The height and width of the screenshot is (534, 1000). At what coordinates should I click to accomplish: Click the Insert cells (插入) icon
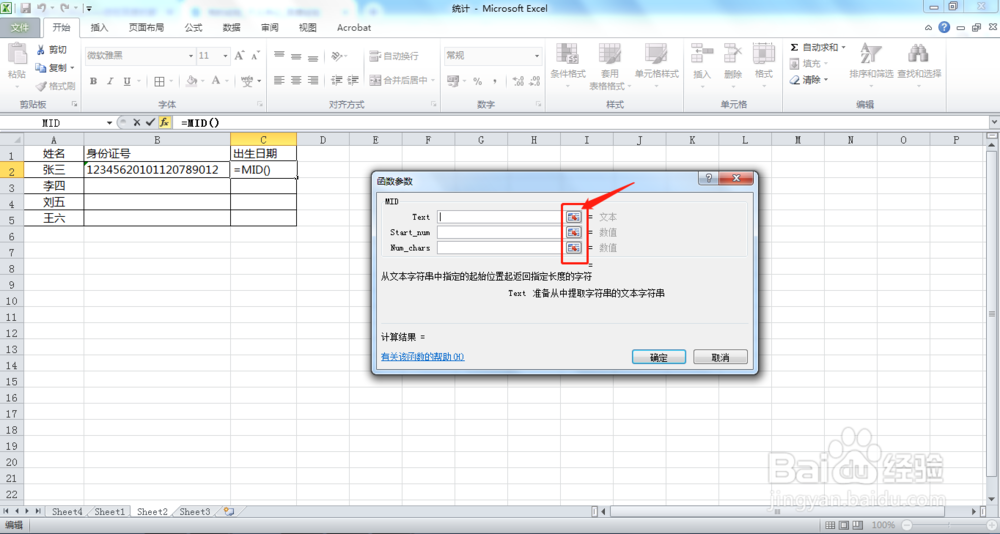(x=702, y=55)
